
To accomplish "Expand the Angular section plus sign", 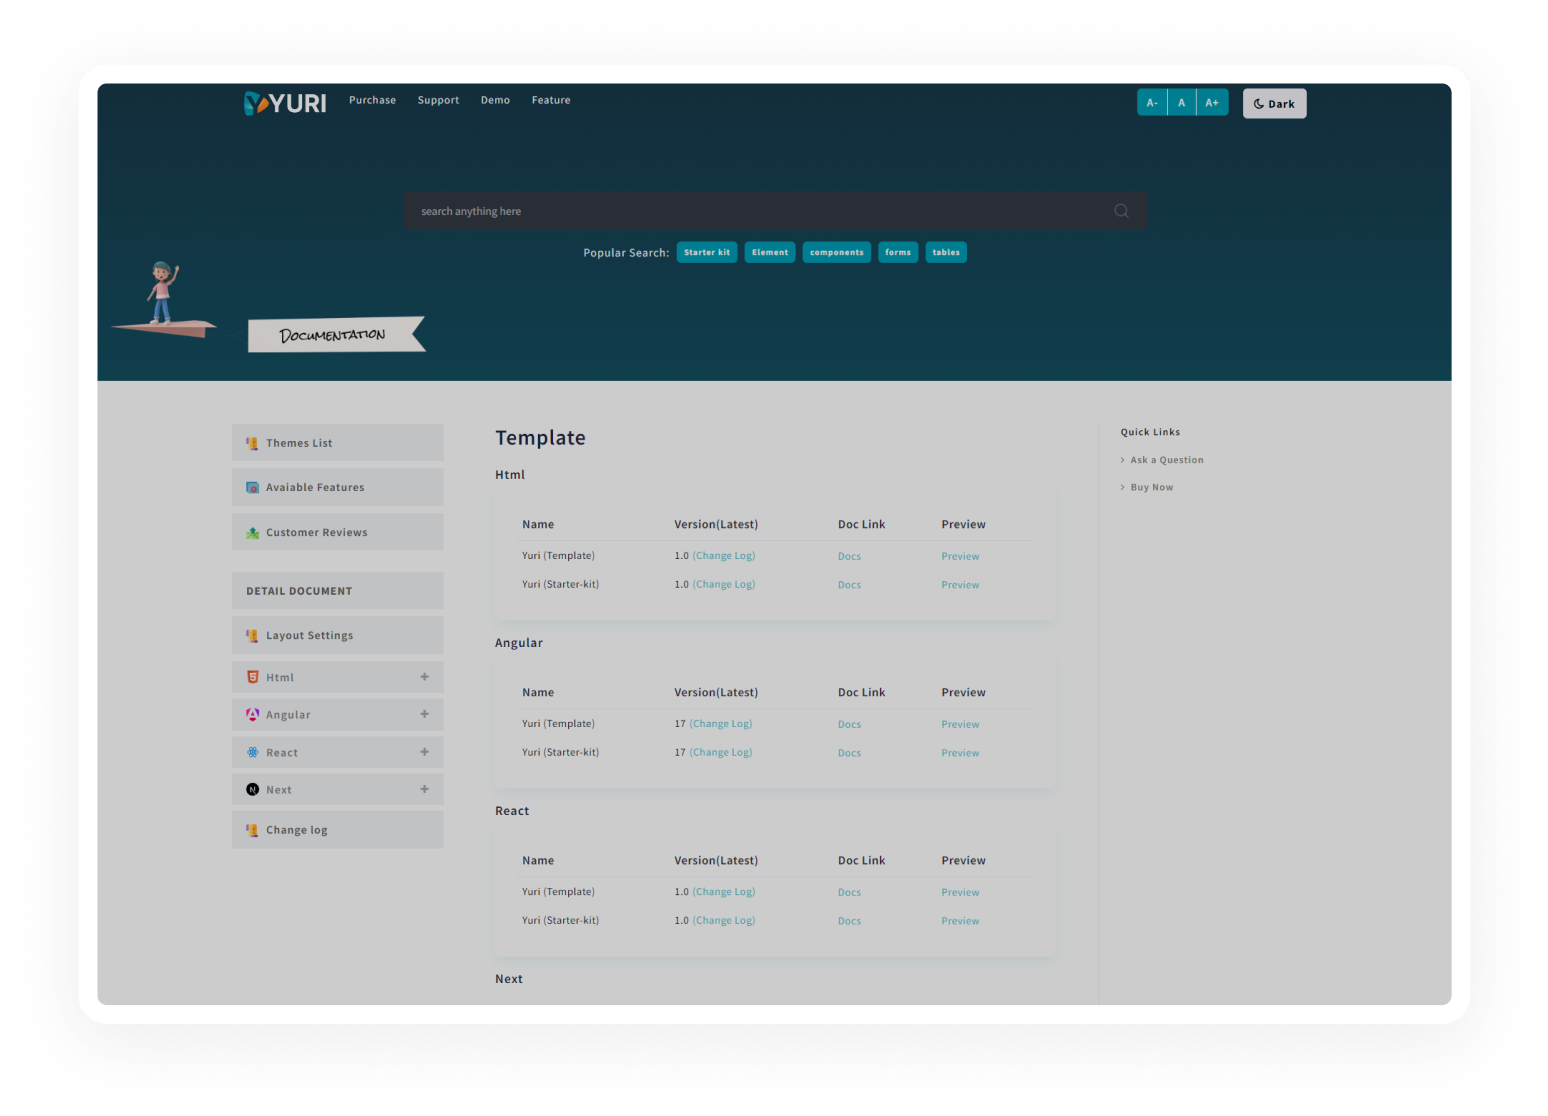I will [424, 714].
